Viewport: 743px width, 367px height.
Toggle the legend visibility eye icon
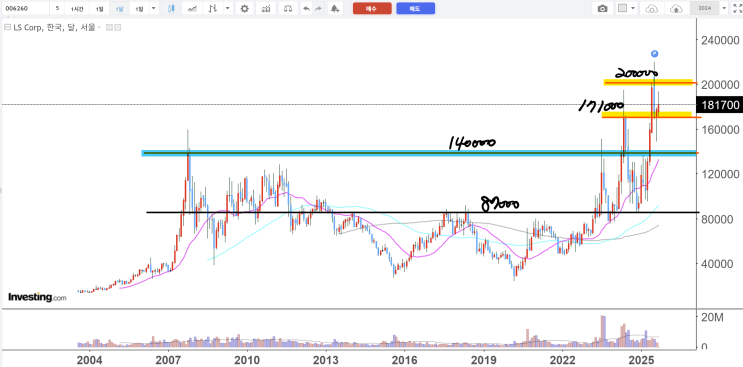pos(109,28)
